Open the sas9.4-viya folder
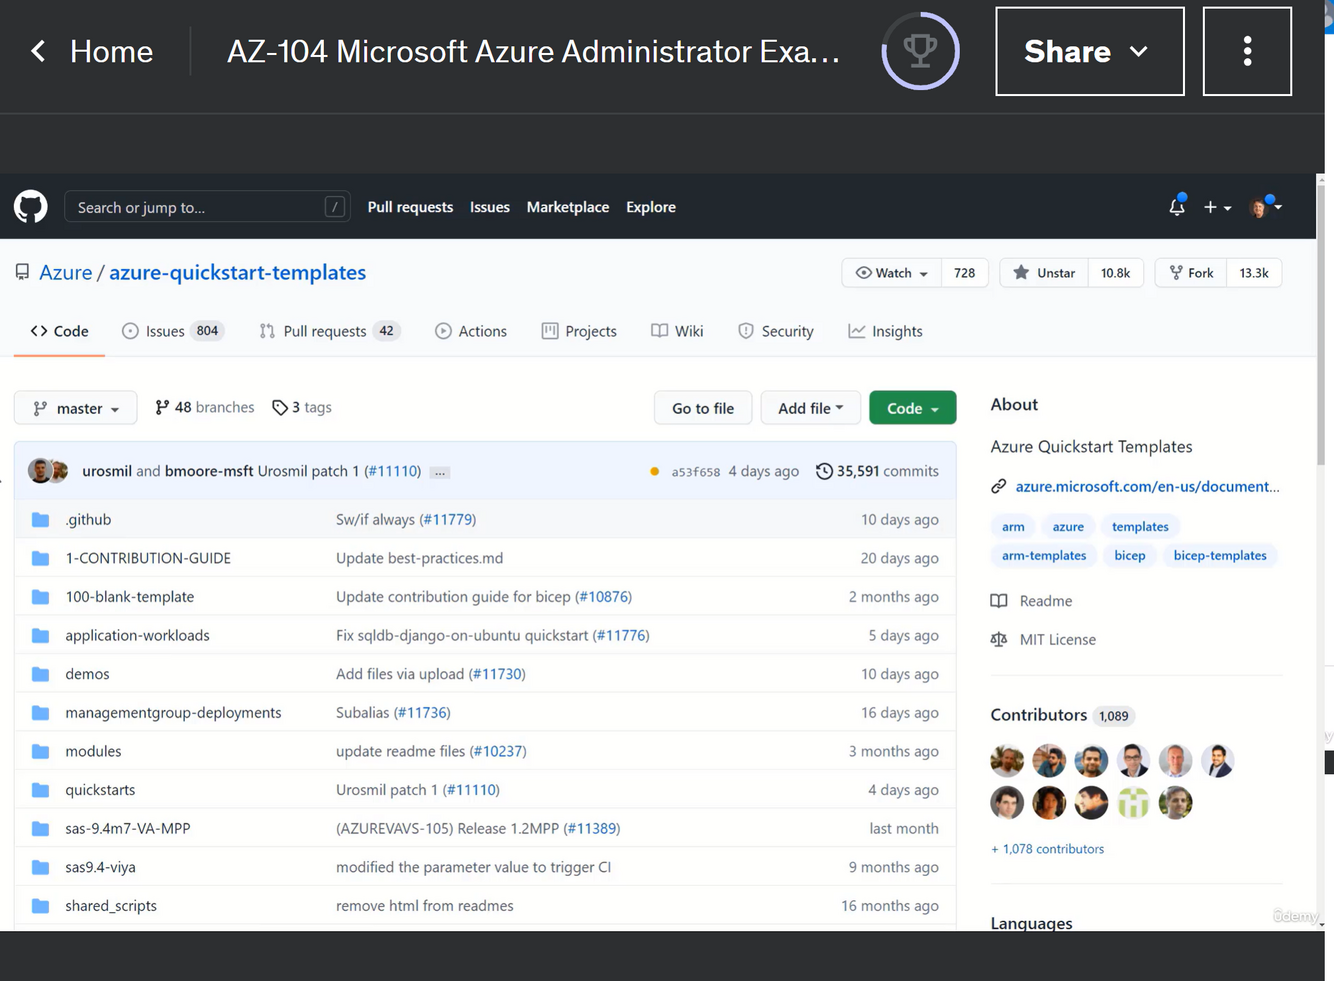This screenshot has height=981, width=1334. point(100,867)
